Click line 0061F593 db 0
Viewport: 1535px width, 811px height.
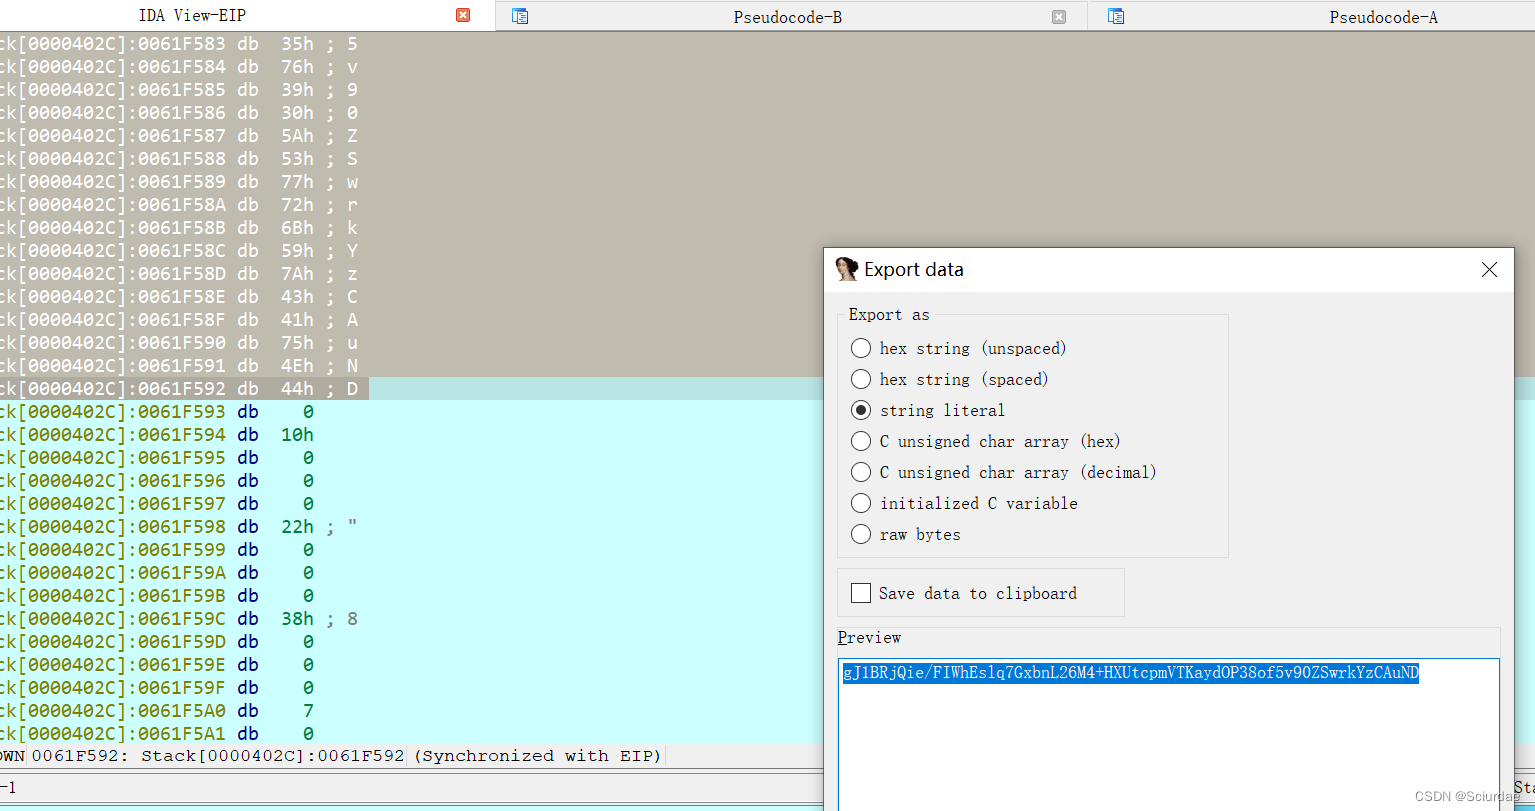[x=158, y=412]
